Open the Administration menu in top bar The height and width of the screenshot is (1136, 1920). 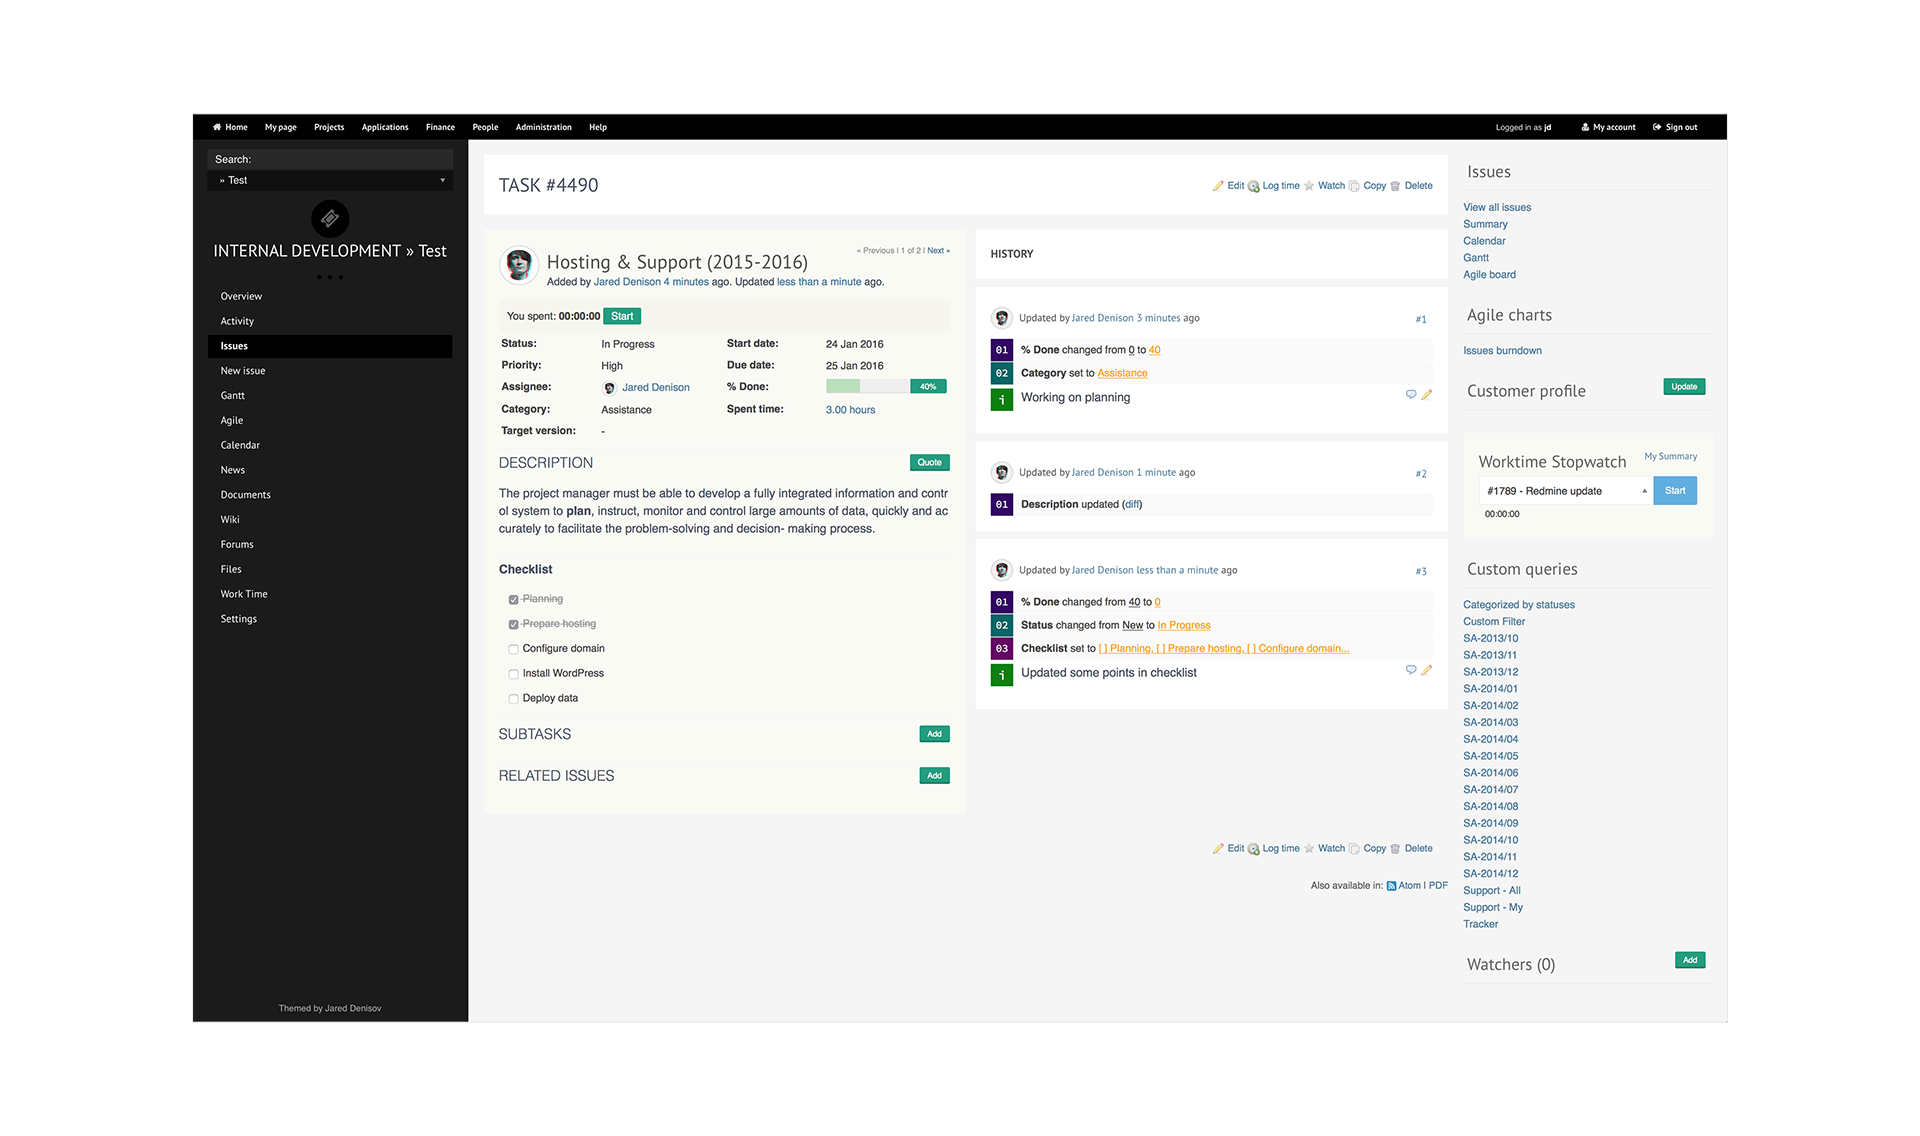pyautogui.click(x=543, y=127)
